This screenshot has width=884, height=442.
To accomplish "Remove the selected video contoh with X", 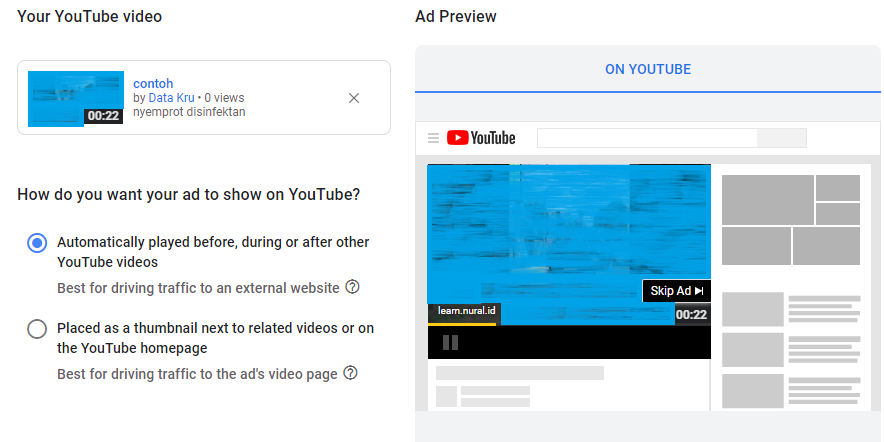I will pyautogui.click(x=353, y=98).
